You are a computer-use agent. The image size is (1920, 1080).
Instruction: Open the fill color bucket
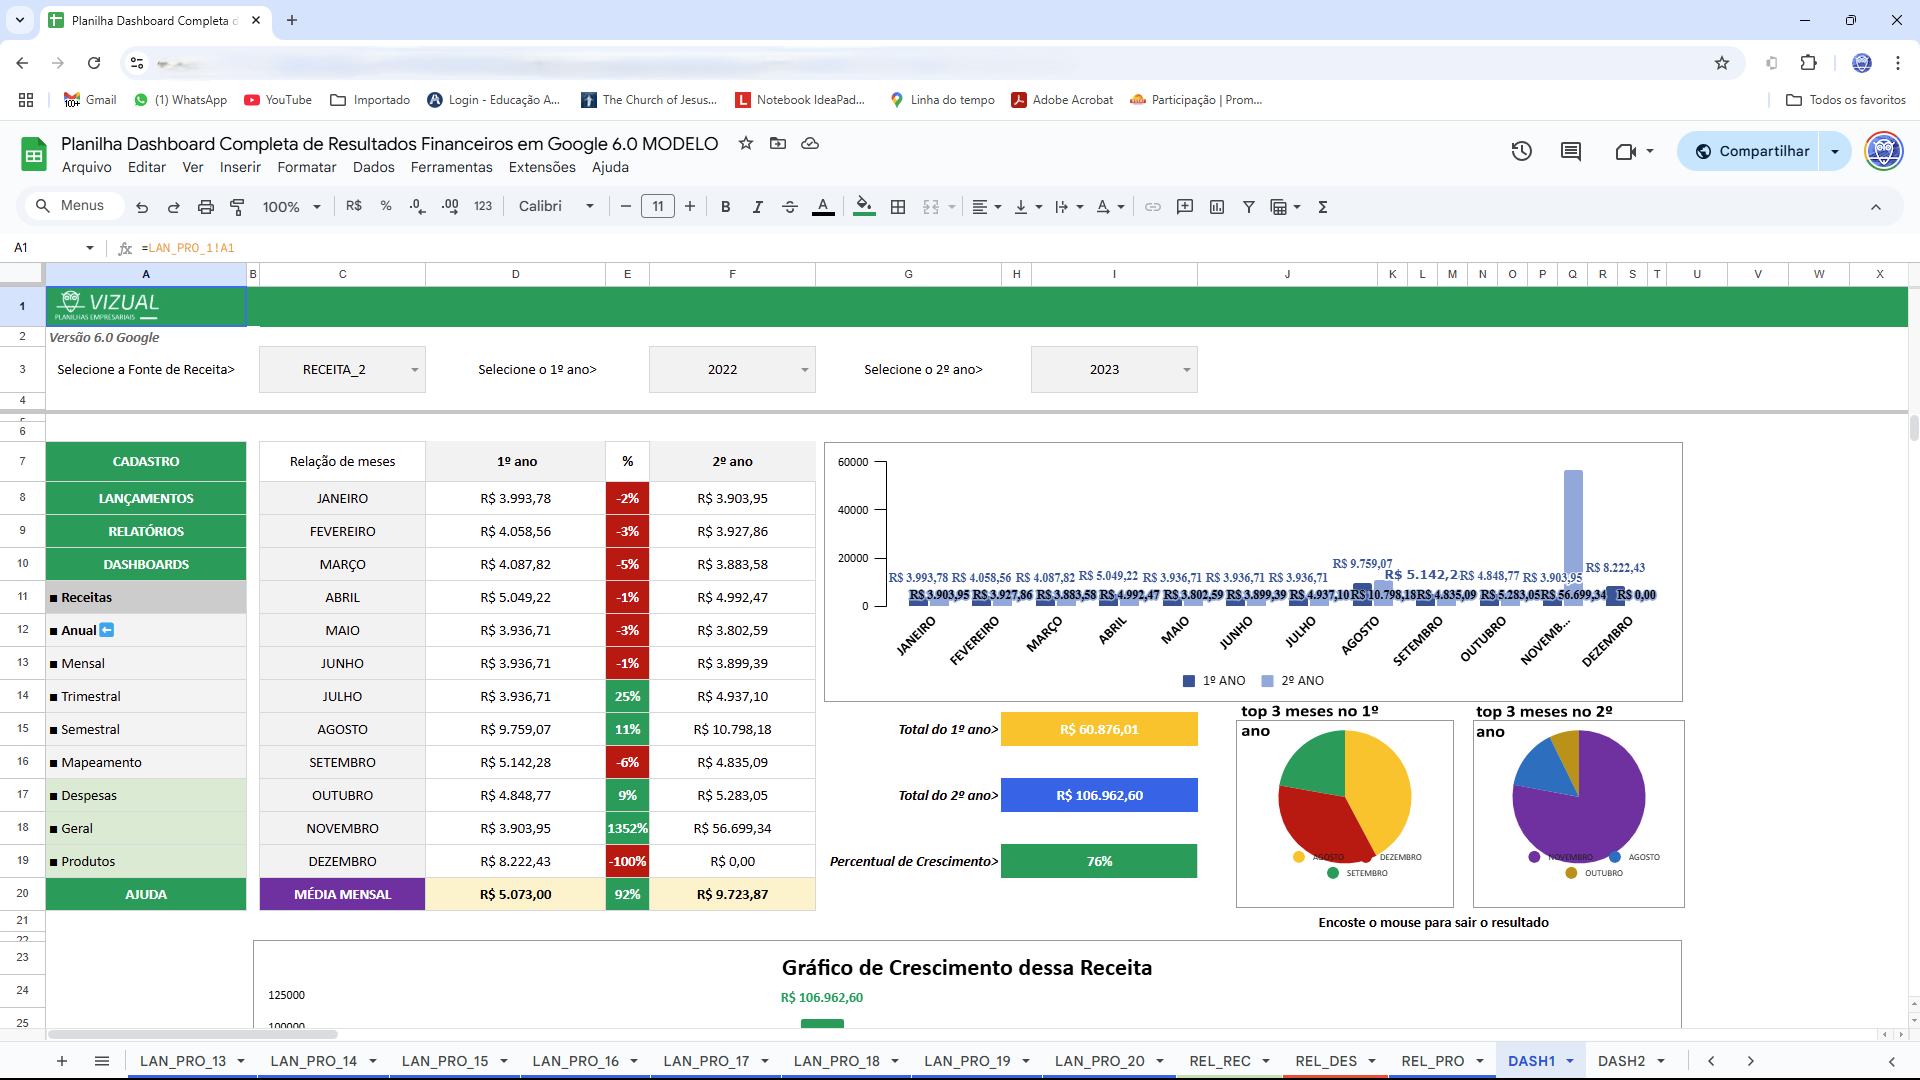click(x=864, y=207)
